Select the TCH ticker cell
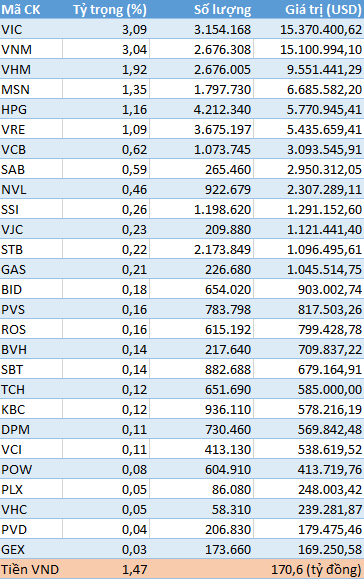Viewport: 364px width, 579px height. [31, 389]
